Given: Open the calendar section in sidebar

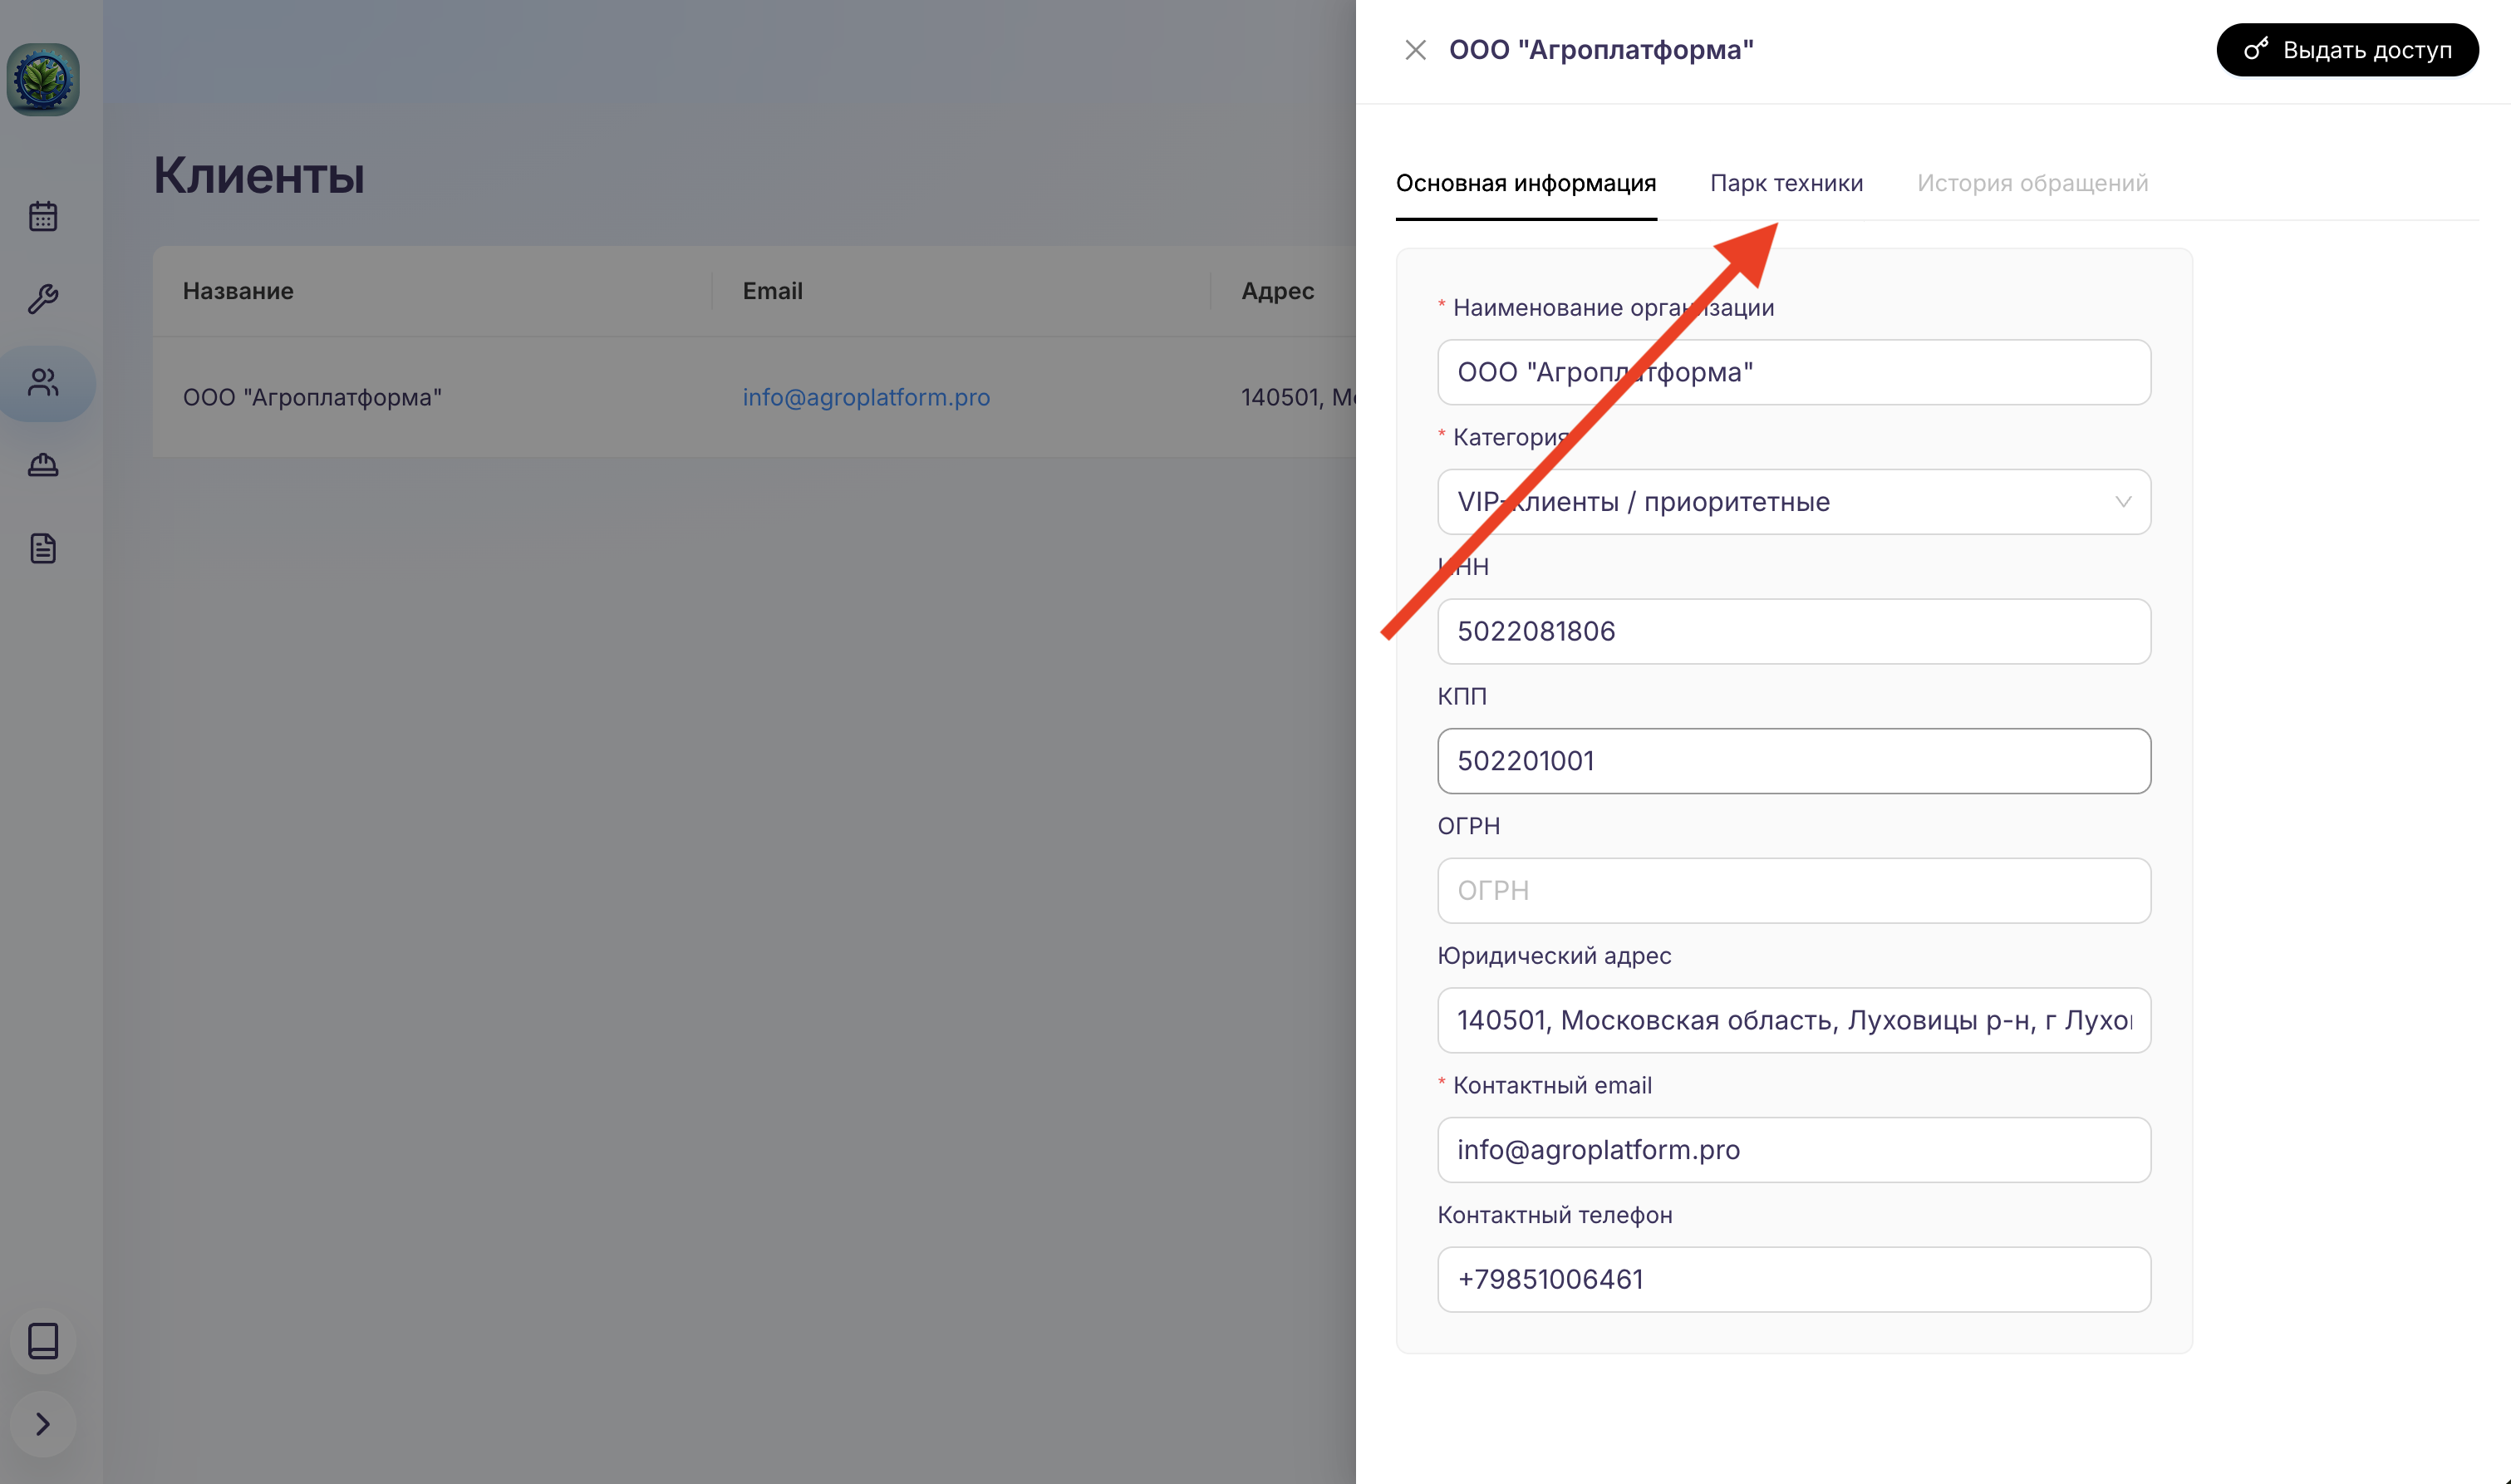Looking at the screenshot, I should [x=43, y=216].
